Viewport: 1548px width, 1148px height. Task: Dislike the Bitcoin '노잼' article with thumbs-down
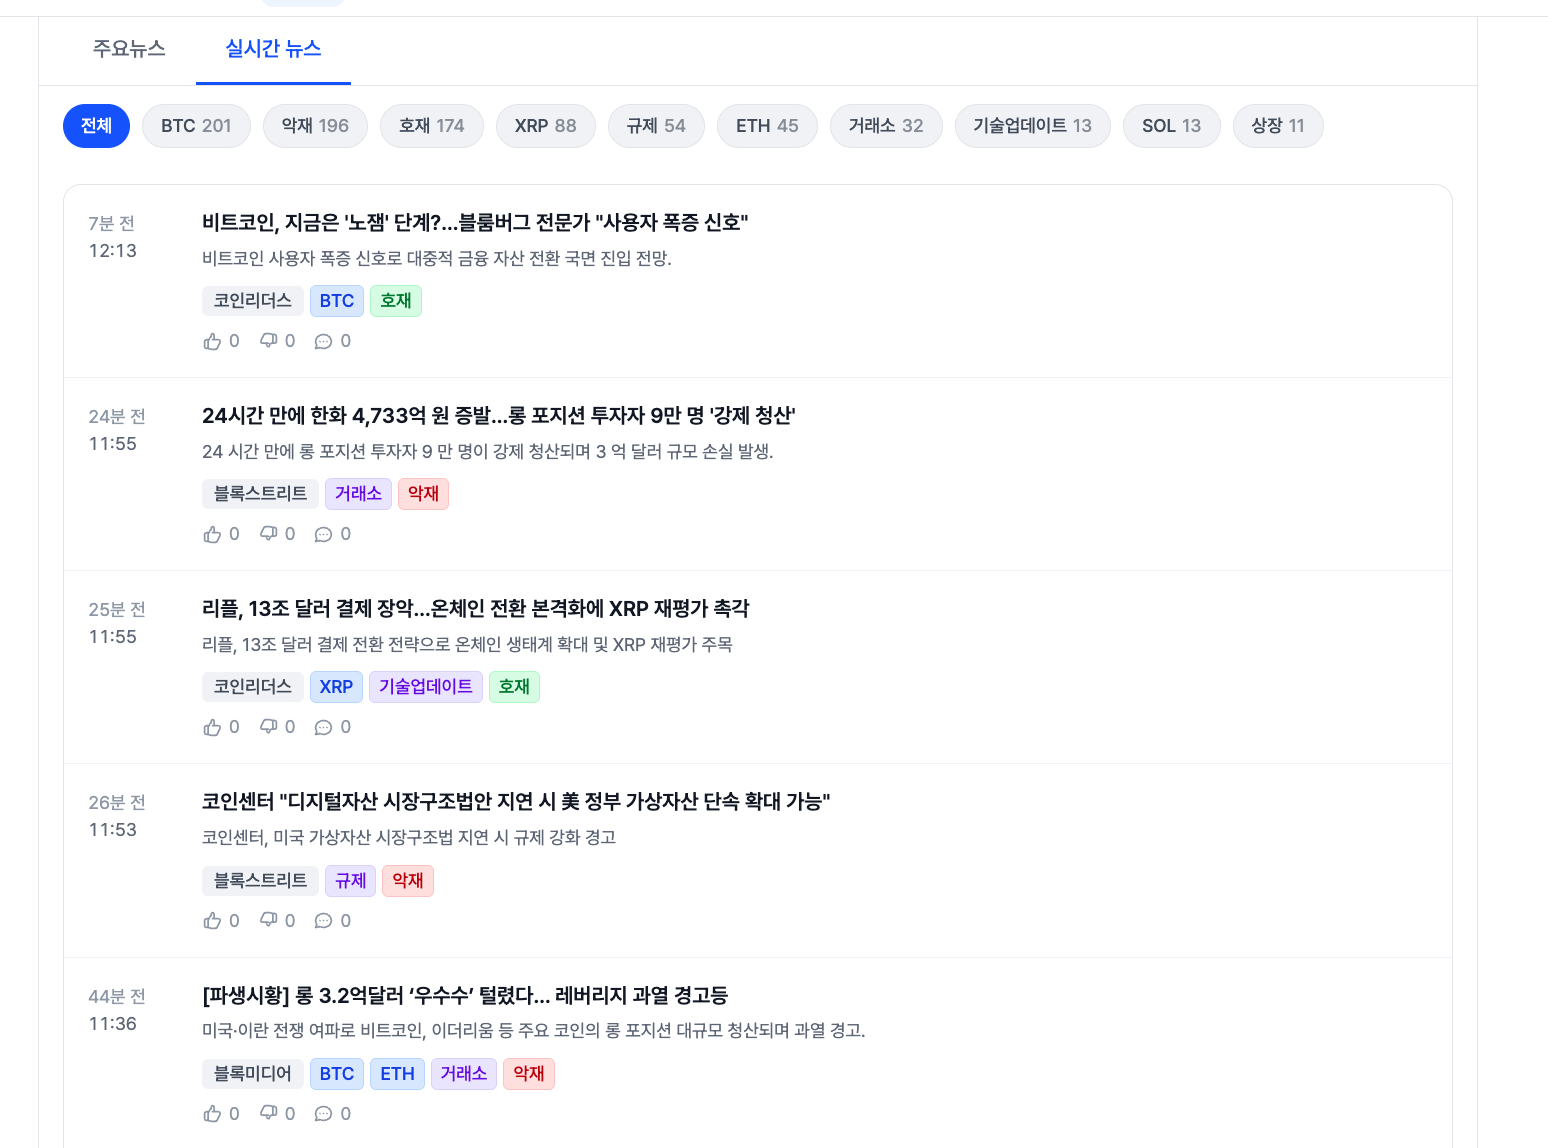268,341
